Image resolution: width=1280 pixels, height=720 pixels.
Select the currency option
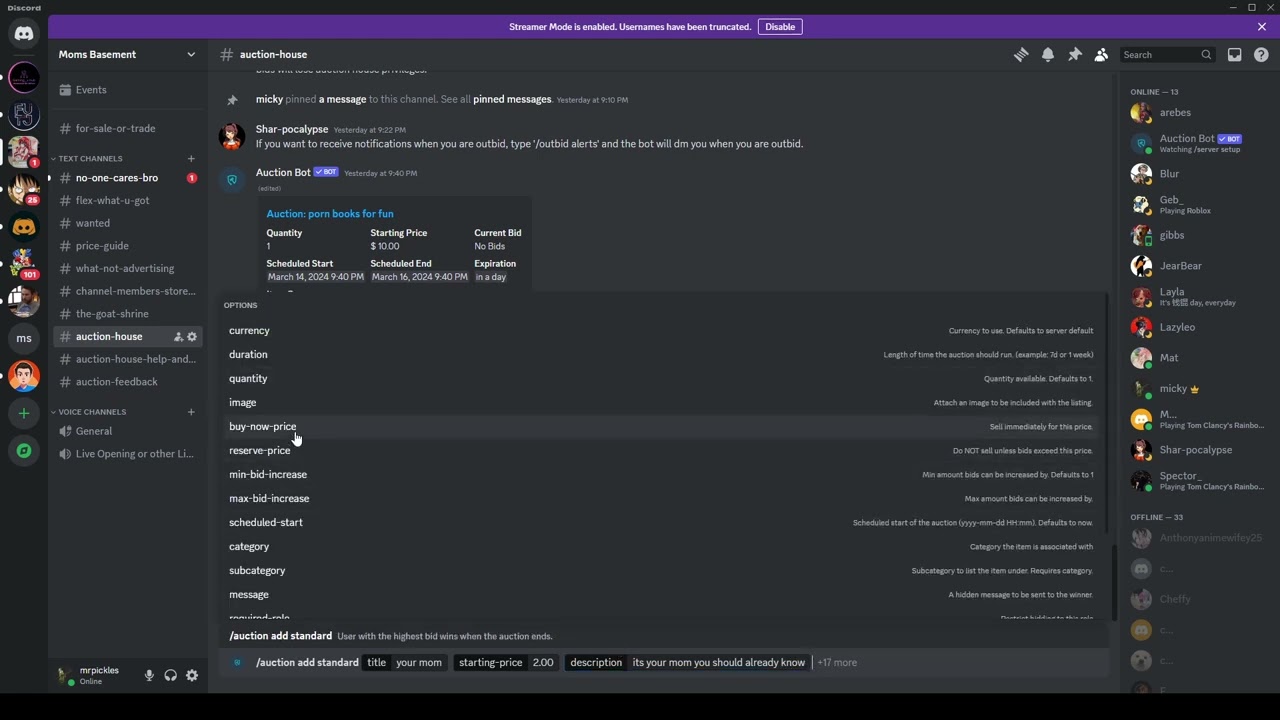(x=661, y=330)
